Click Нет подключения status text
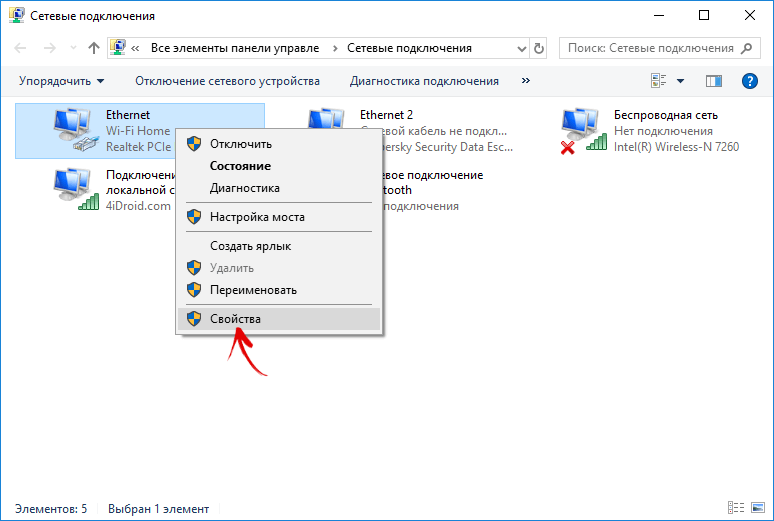Screen dimensions: 774x521 point(663,131)
